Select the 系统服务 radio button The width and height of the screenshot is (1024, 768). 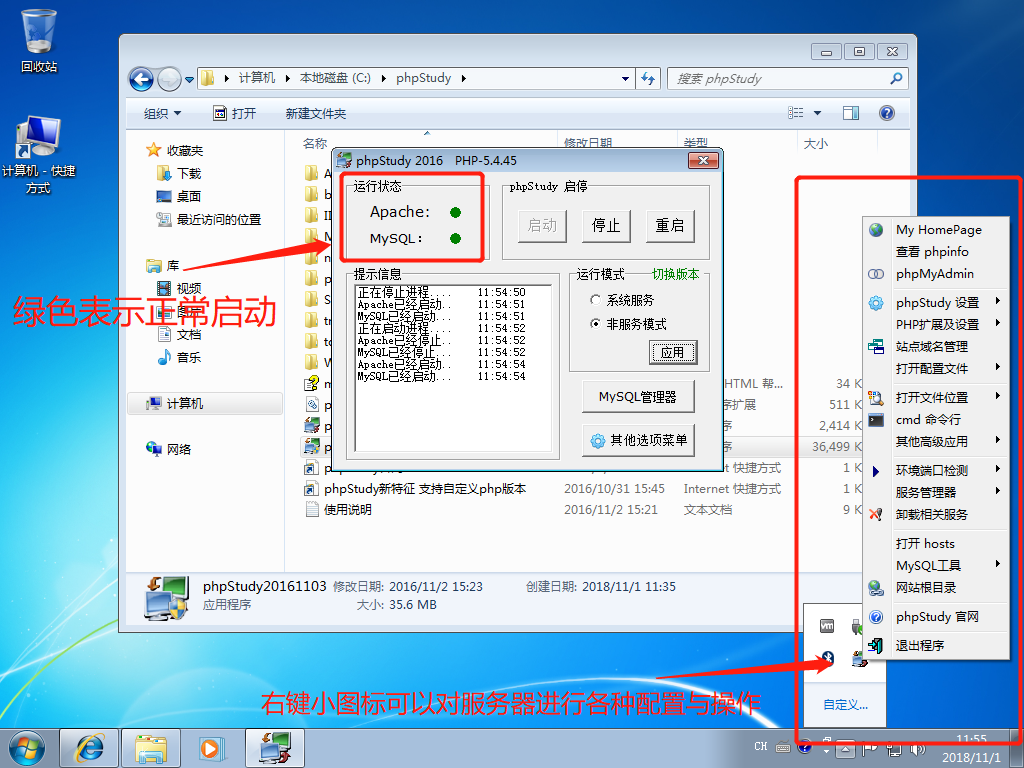pyautogui.click(x=594, y=300)
